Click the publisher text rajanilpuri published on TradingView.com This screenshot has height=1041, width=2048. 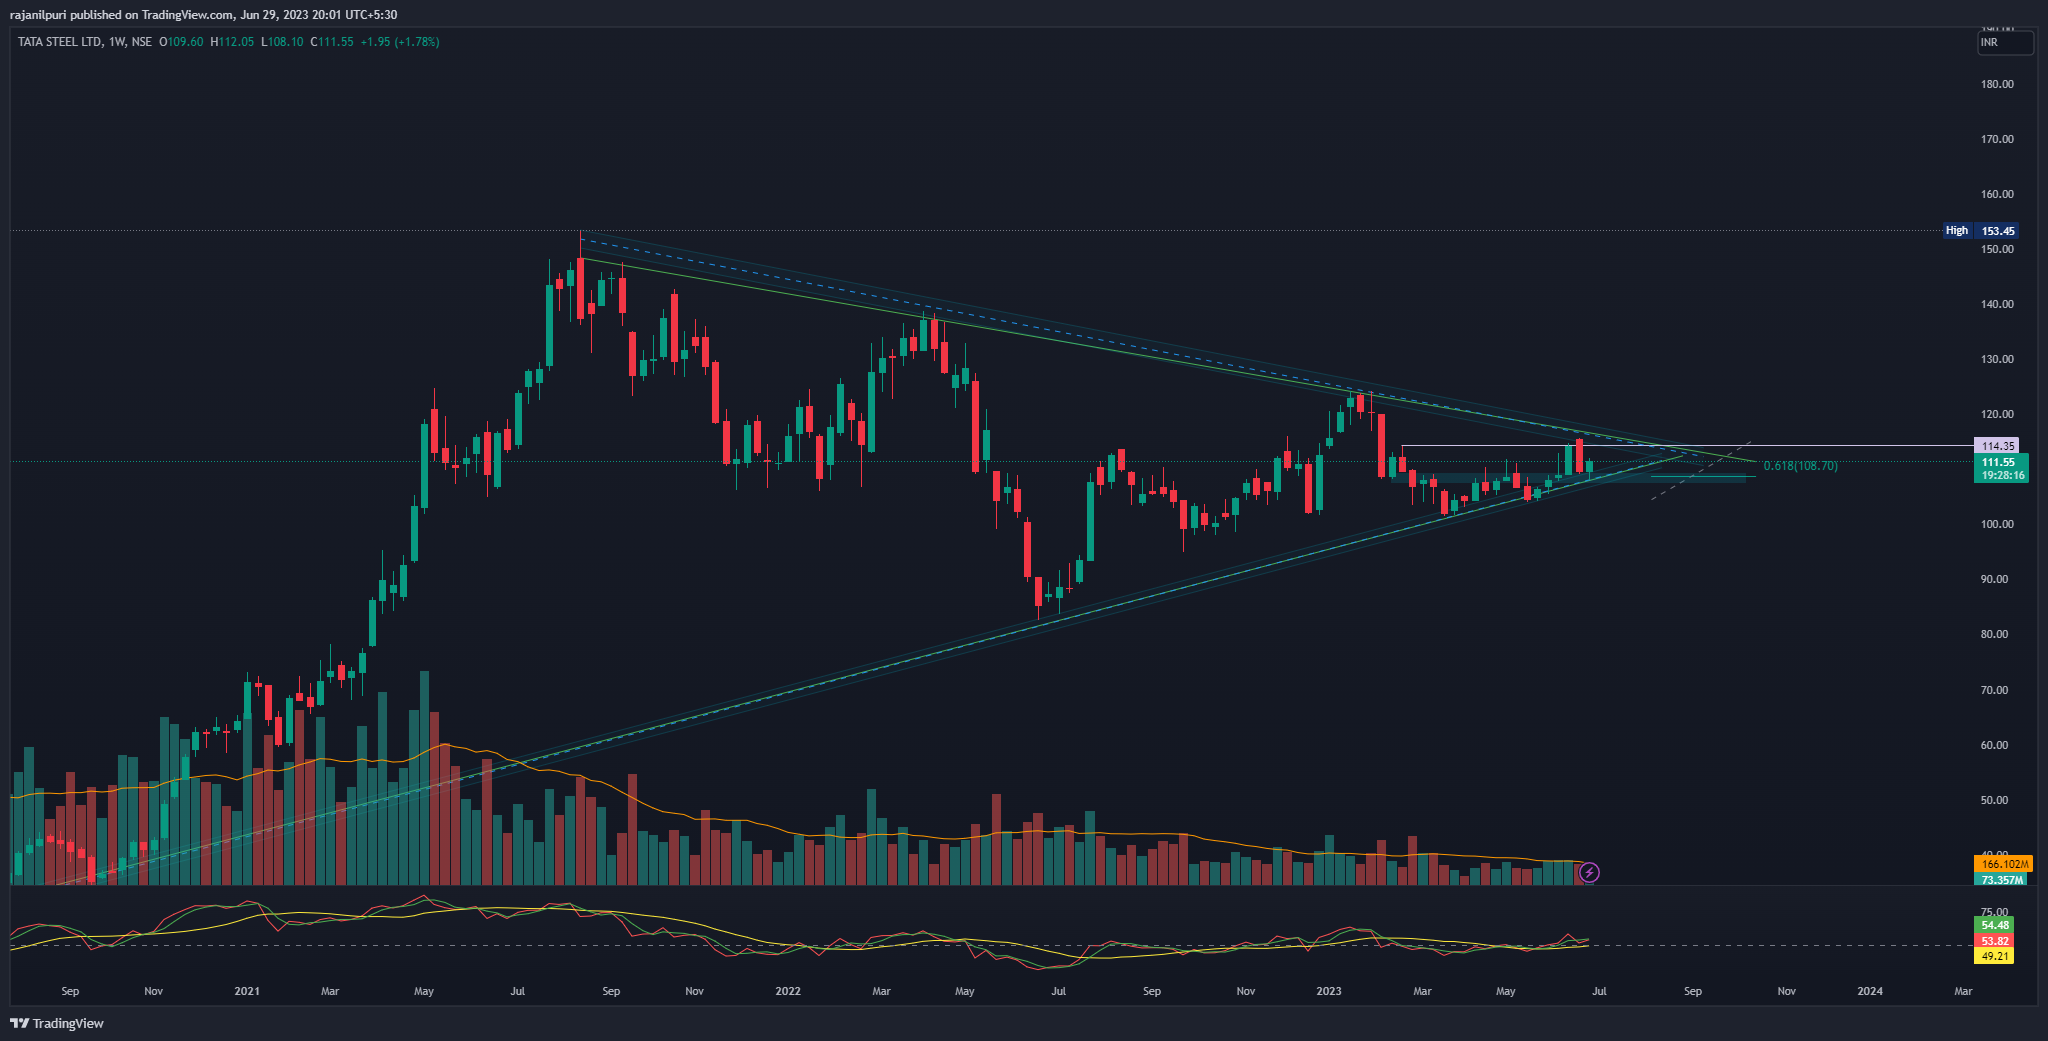click(x=122, y=15)
